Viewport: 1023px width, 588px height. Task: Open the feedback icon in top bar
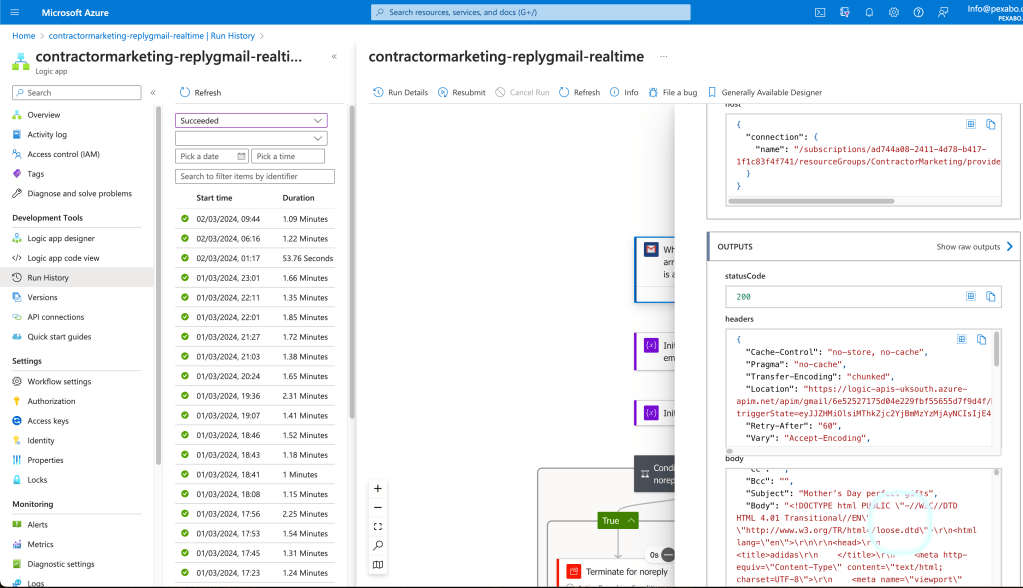[943, 12]
